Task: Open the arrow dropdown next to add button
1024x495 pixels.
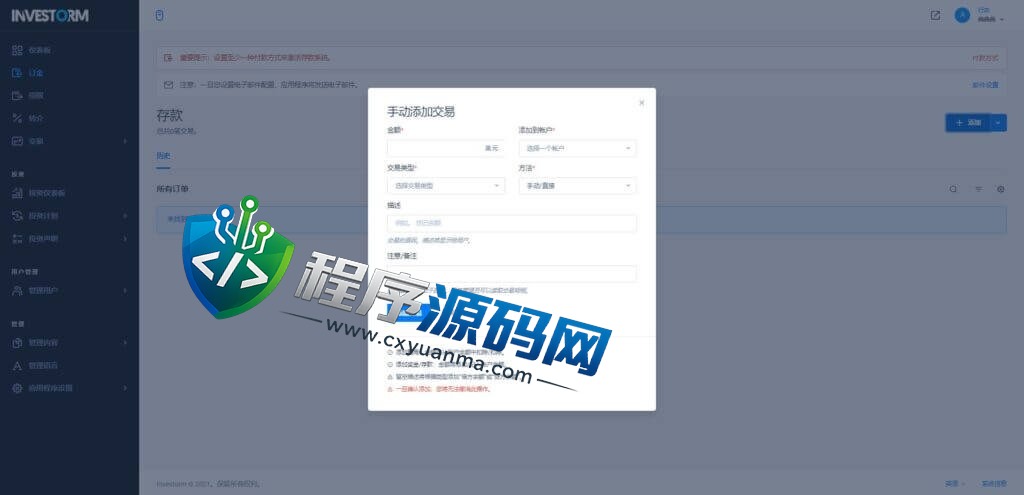Action: coord(999,123)
